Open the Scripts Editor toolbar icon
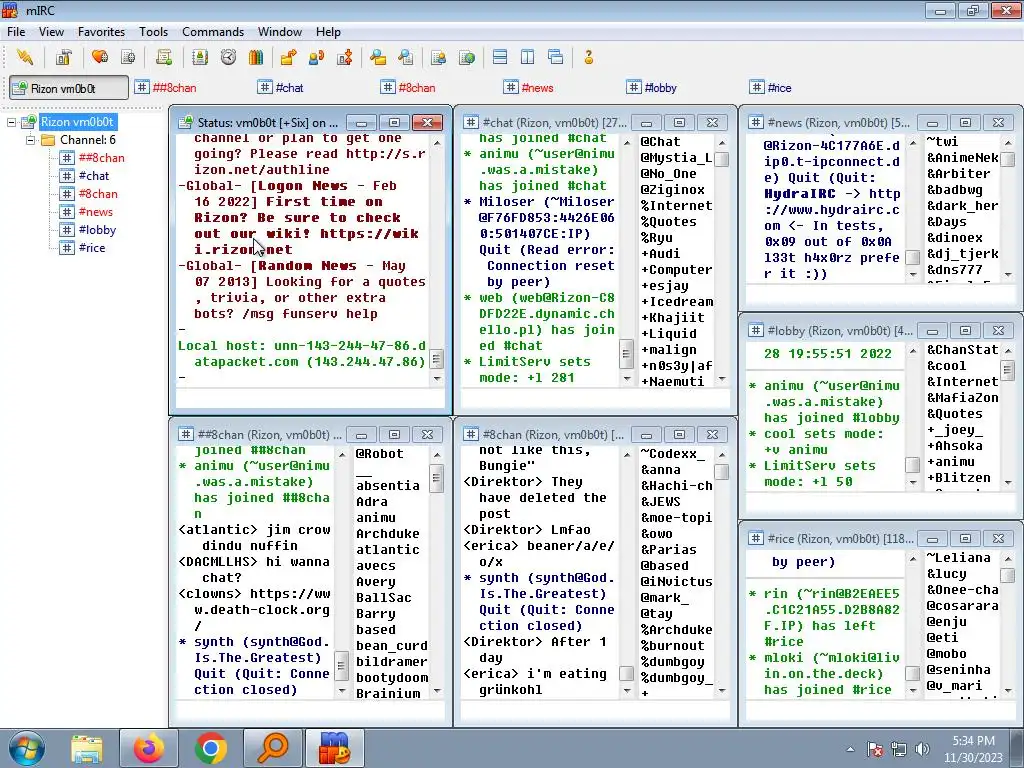The width and height of the screenshot is (1024, 768). [x=164, y=57]
